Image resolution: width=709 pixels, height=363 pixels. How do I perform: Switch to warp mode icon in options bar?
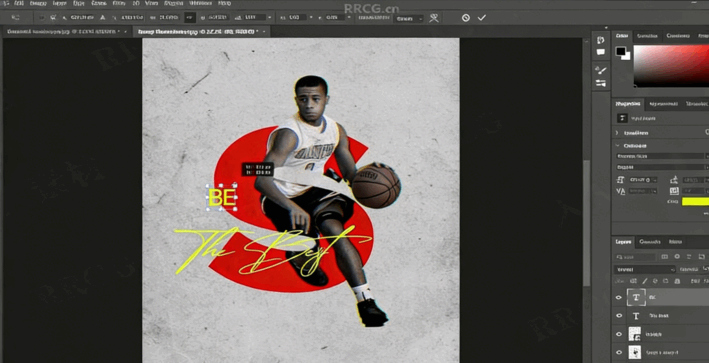434,18
